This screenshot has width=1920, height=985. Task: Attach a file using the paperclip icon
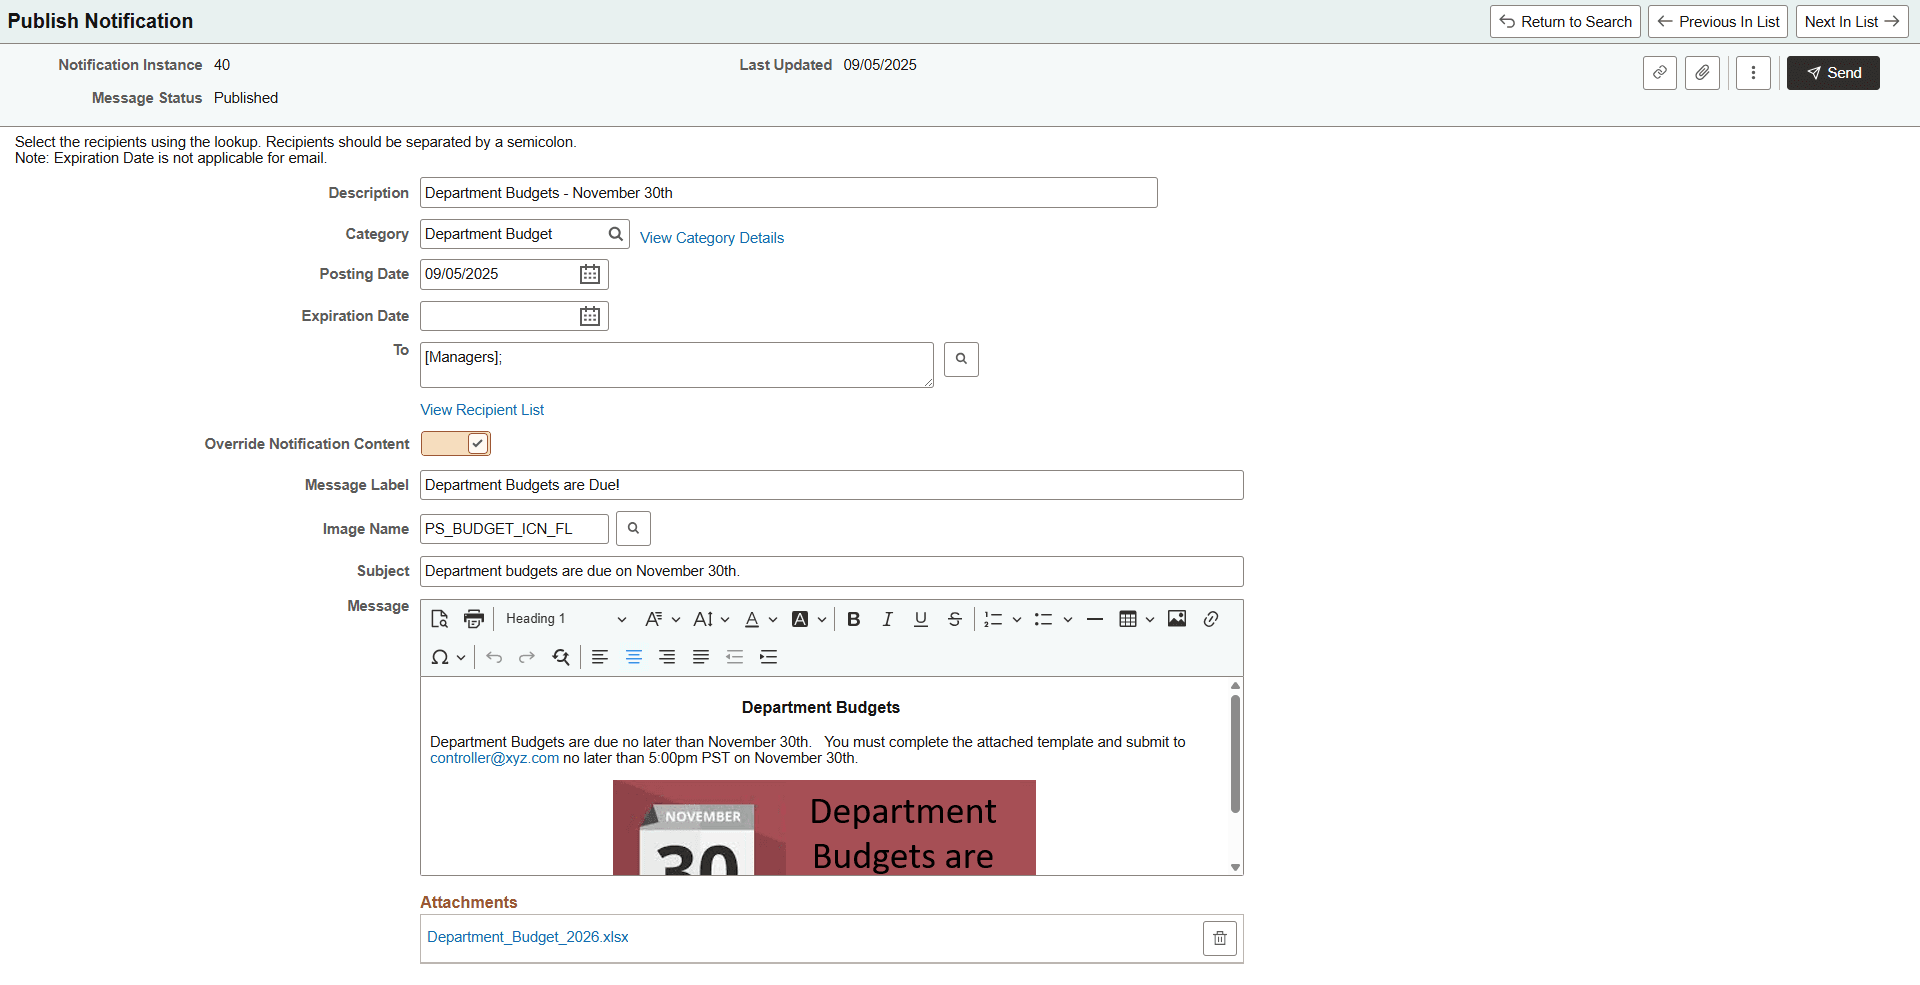point(1701,72)
